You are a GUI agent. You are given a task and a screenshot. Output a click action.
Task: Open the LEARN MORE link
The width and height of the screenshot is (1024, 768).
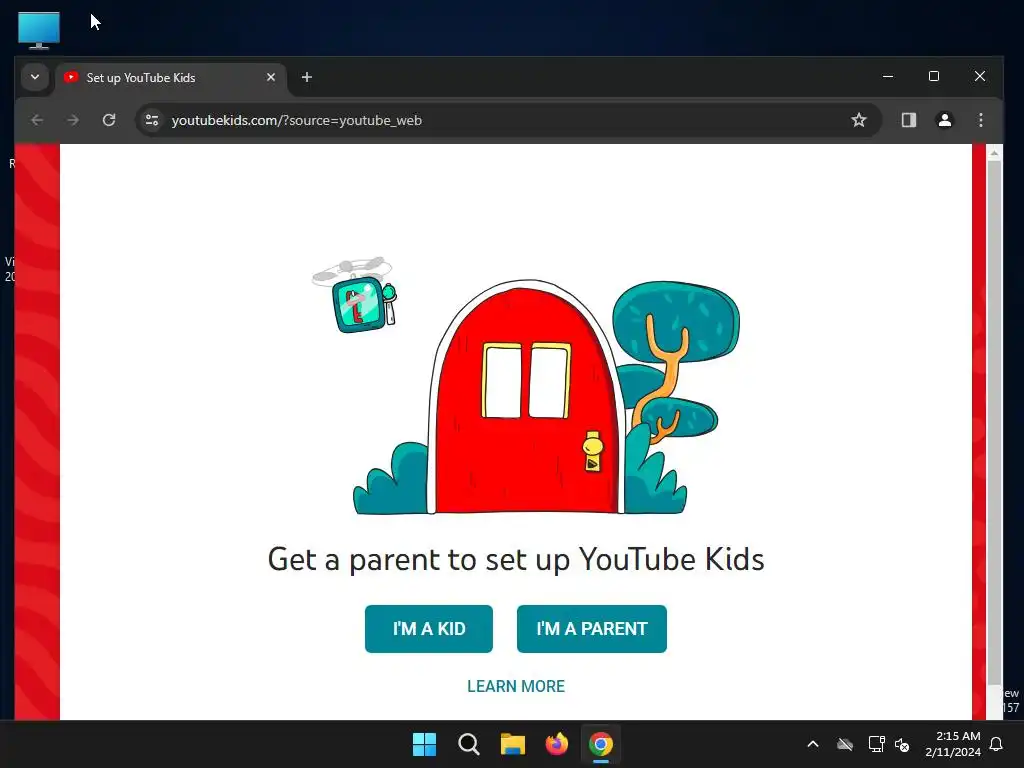tap(516, 686)
